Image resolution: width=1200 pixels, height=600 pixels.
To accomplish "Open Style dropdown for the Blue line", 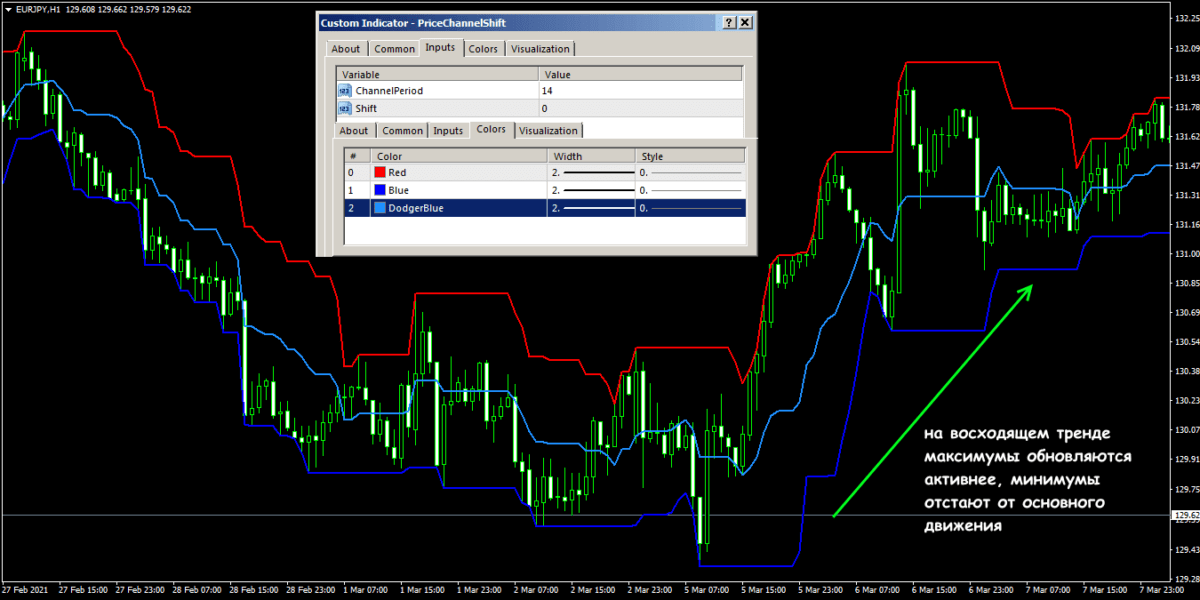I will (690, 190).
